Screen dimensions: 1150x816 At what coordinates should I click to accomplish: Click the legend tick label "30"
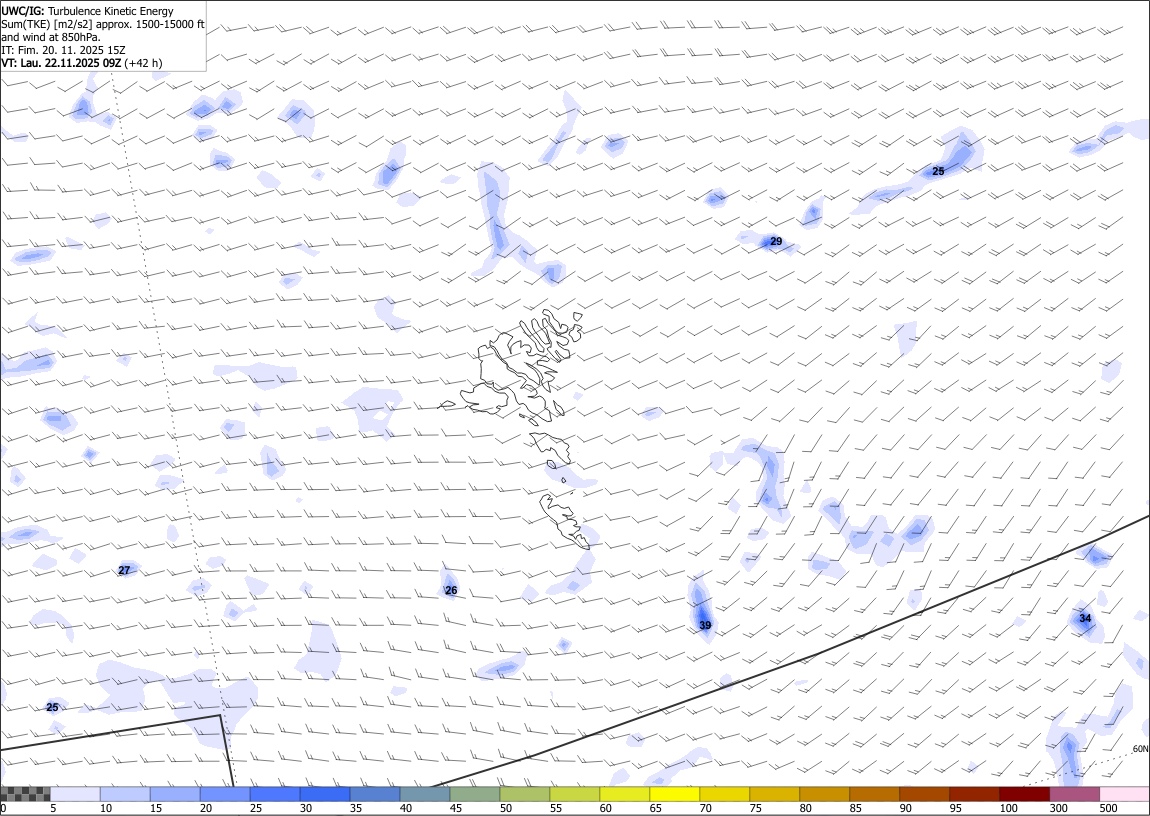tap(305, 808)
